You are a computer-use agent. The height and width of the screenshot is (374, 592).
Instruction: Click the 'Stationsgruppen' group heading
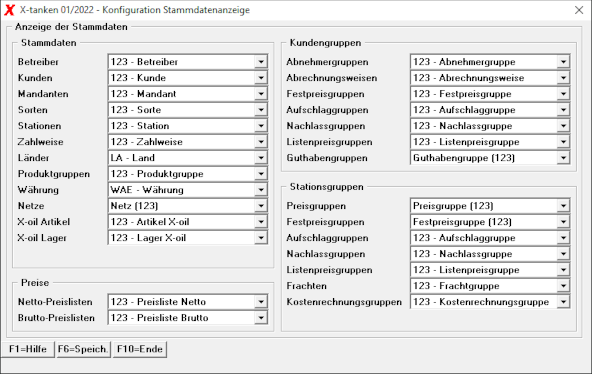pos(327,187)
